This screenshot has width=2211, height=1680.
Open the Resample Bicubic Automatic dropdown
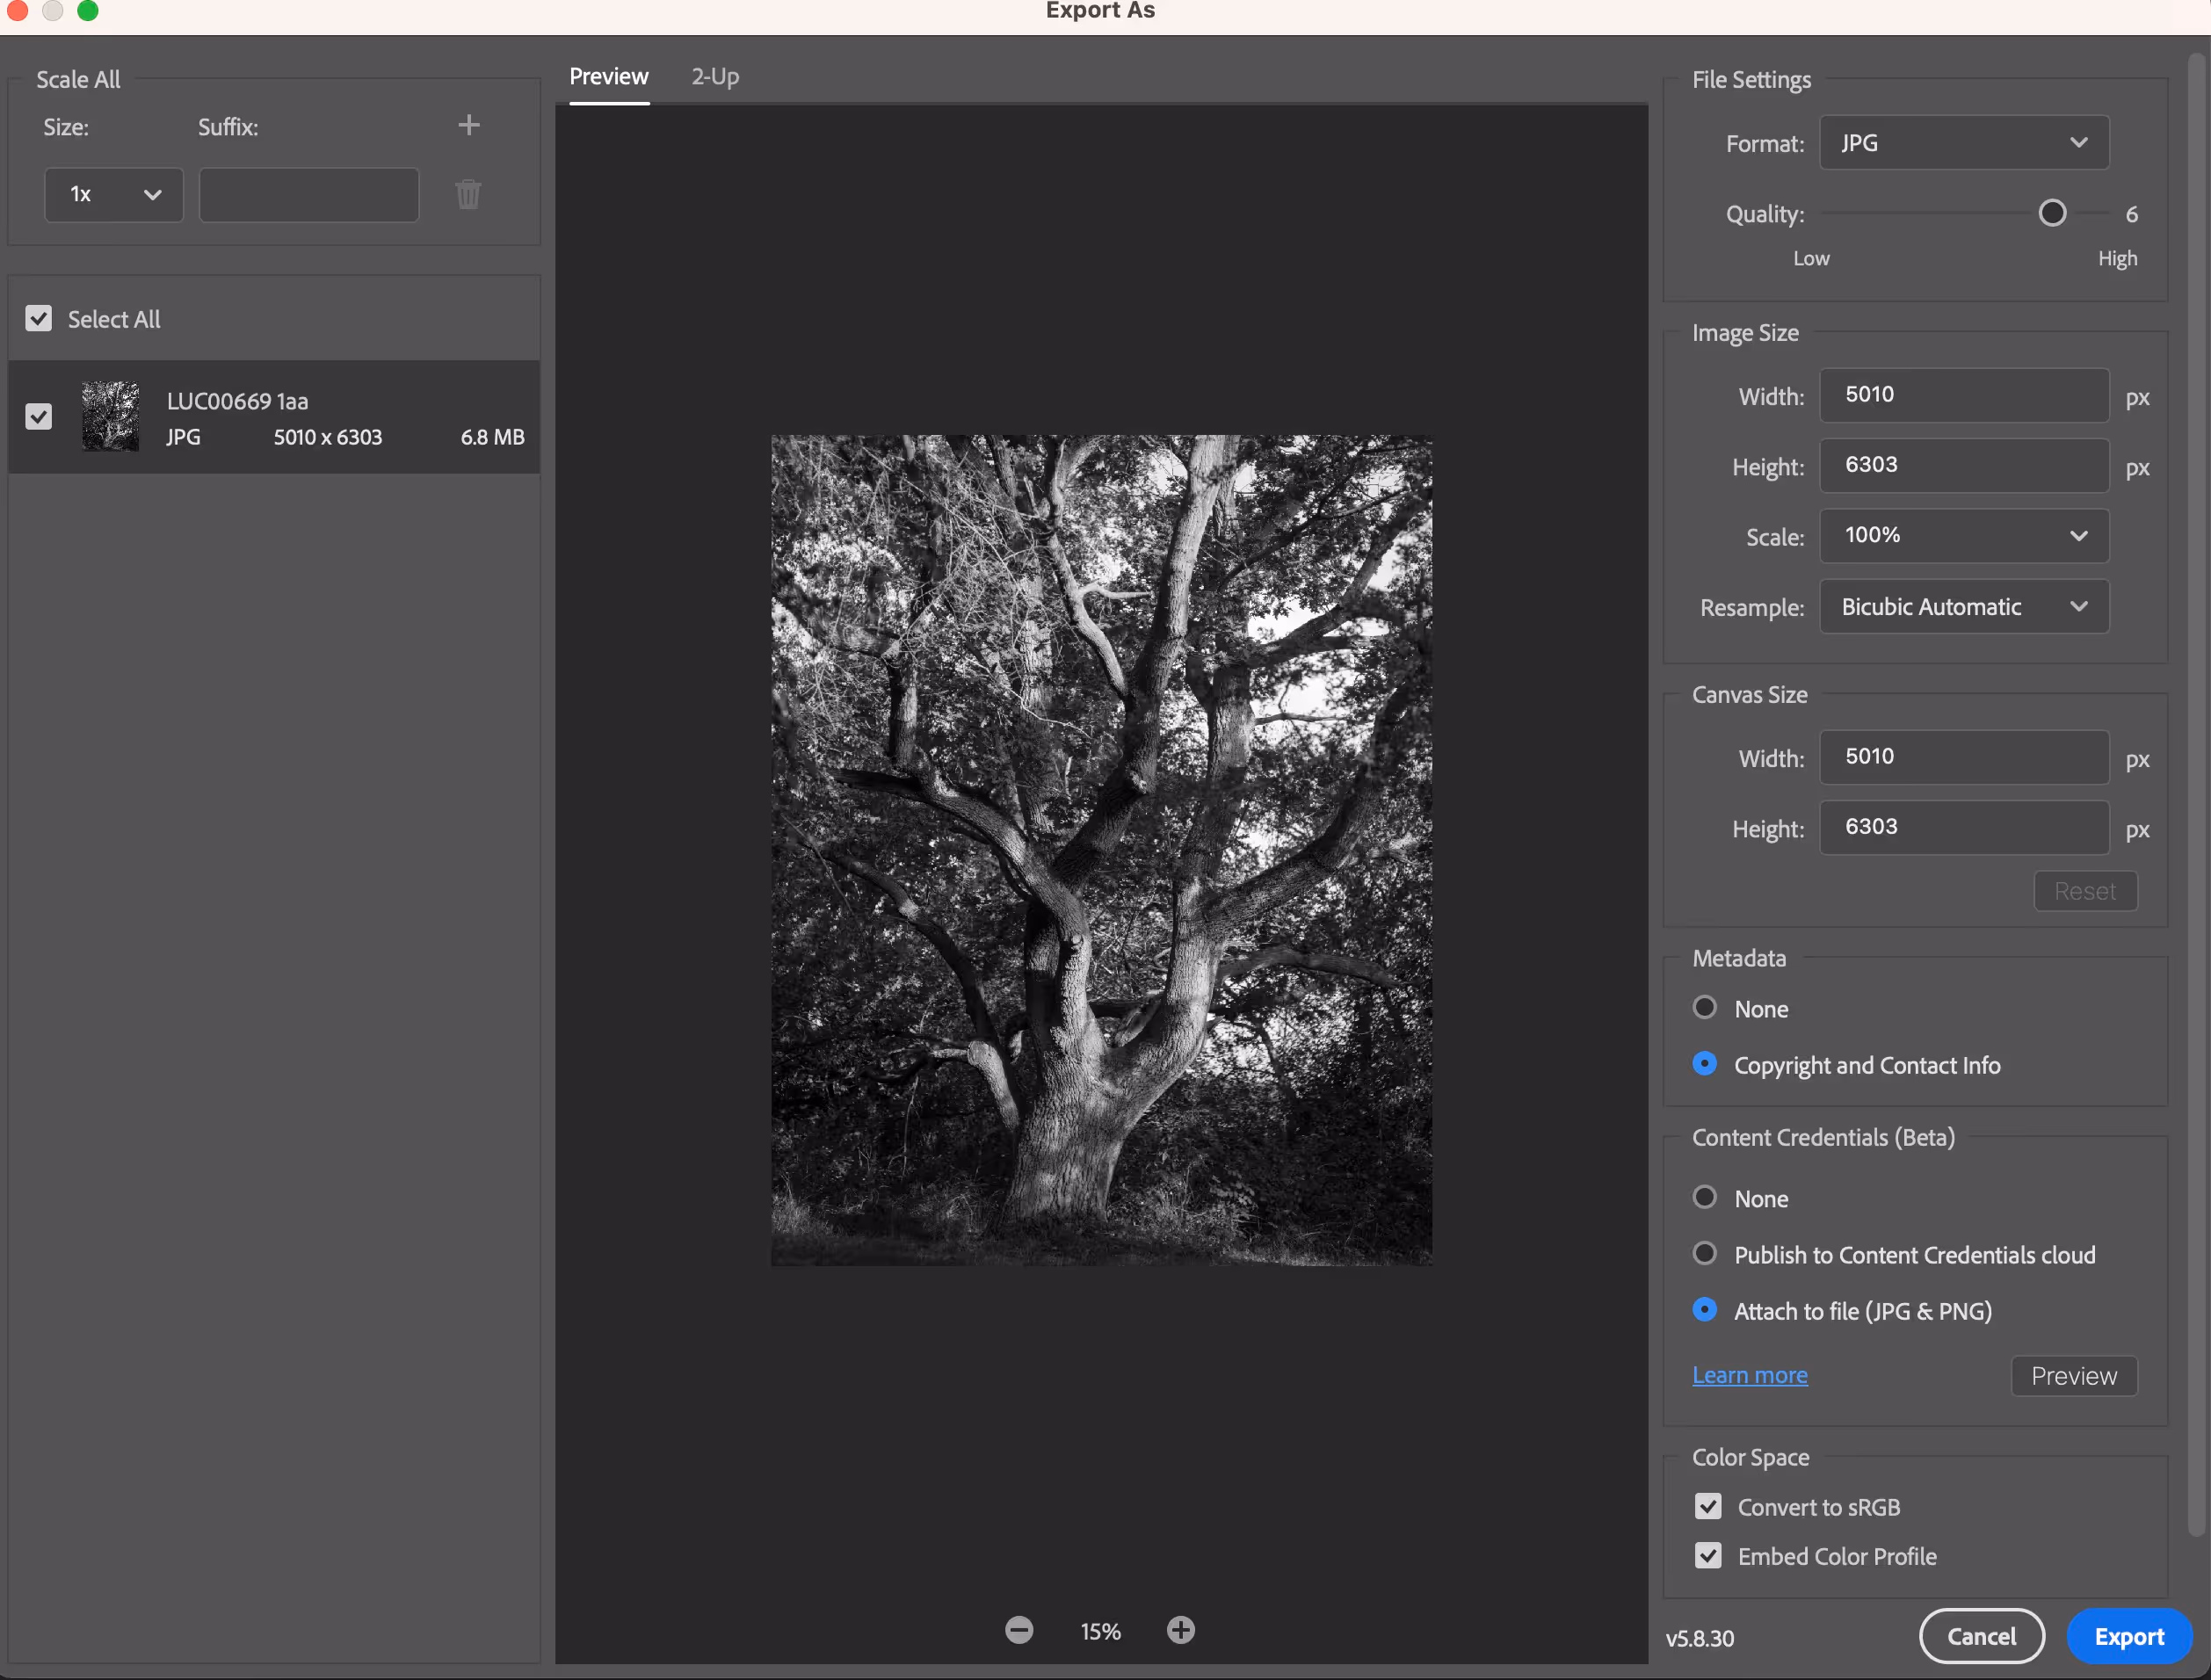pos(1963,607)
